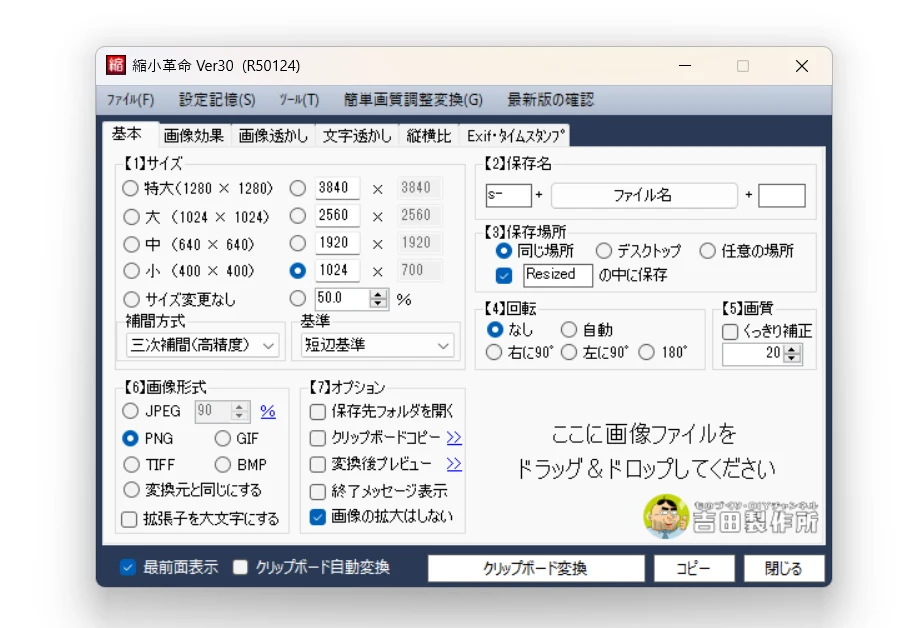Screen dimensions: 920x628
Task: Open the ツール(T) menu
Action: coord(299,100)
